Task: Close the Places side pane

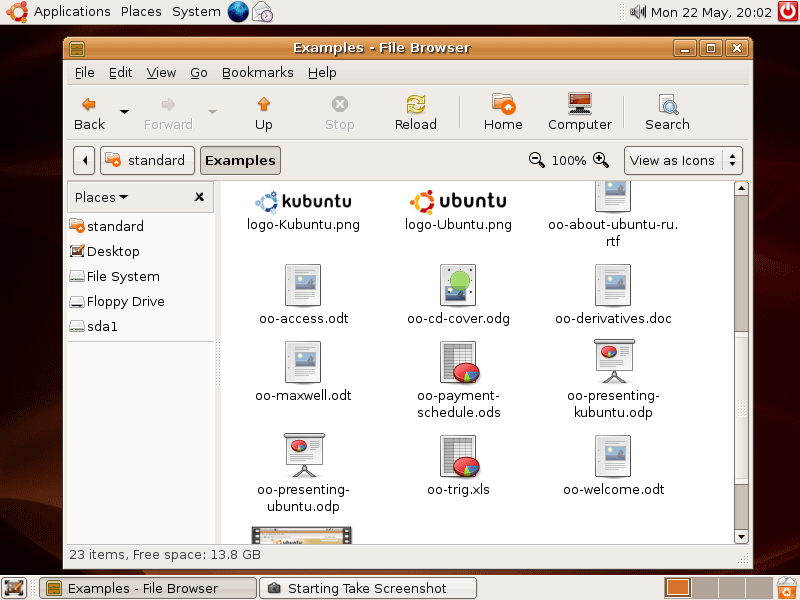Action: coord(199,197)
